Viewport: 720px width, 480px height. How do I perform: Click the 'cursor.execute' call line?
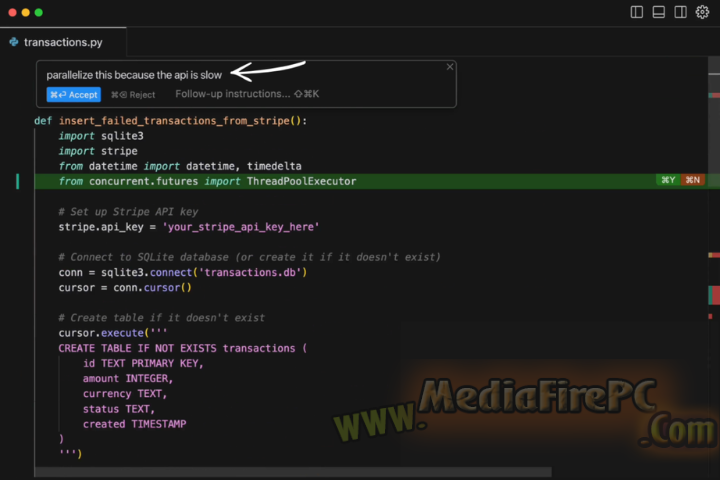point(112,333)
